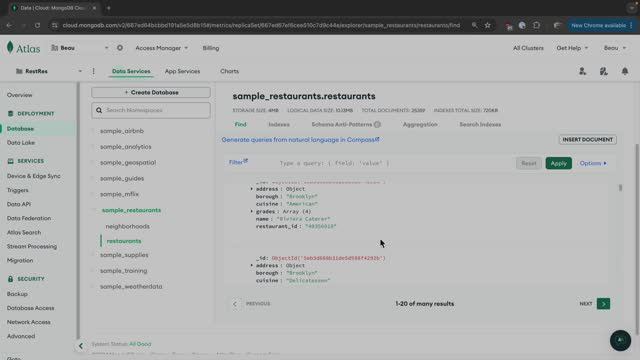Select the Search Indexes tab
Screen dimensions: 640x360
tap(480, 124)
